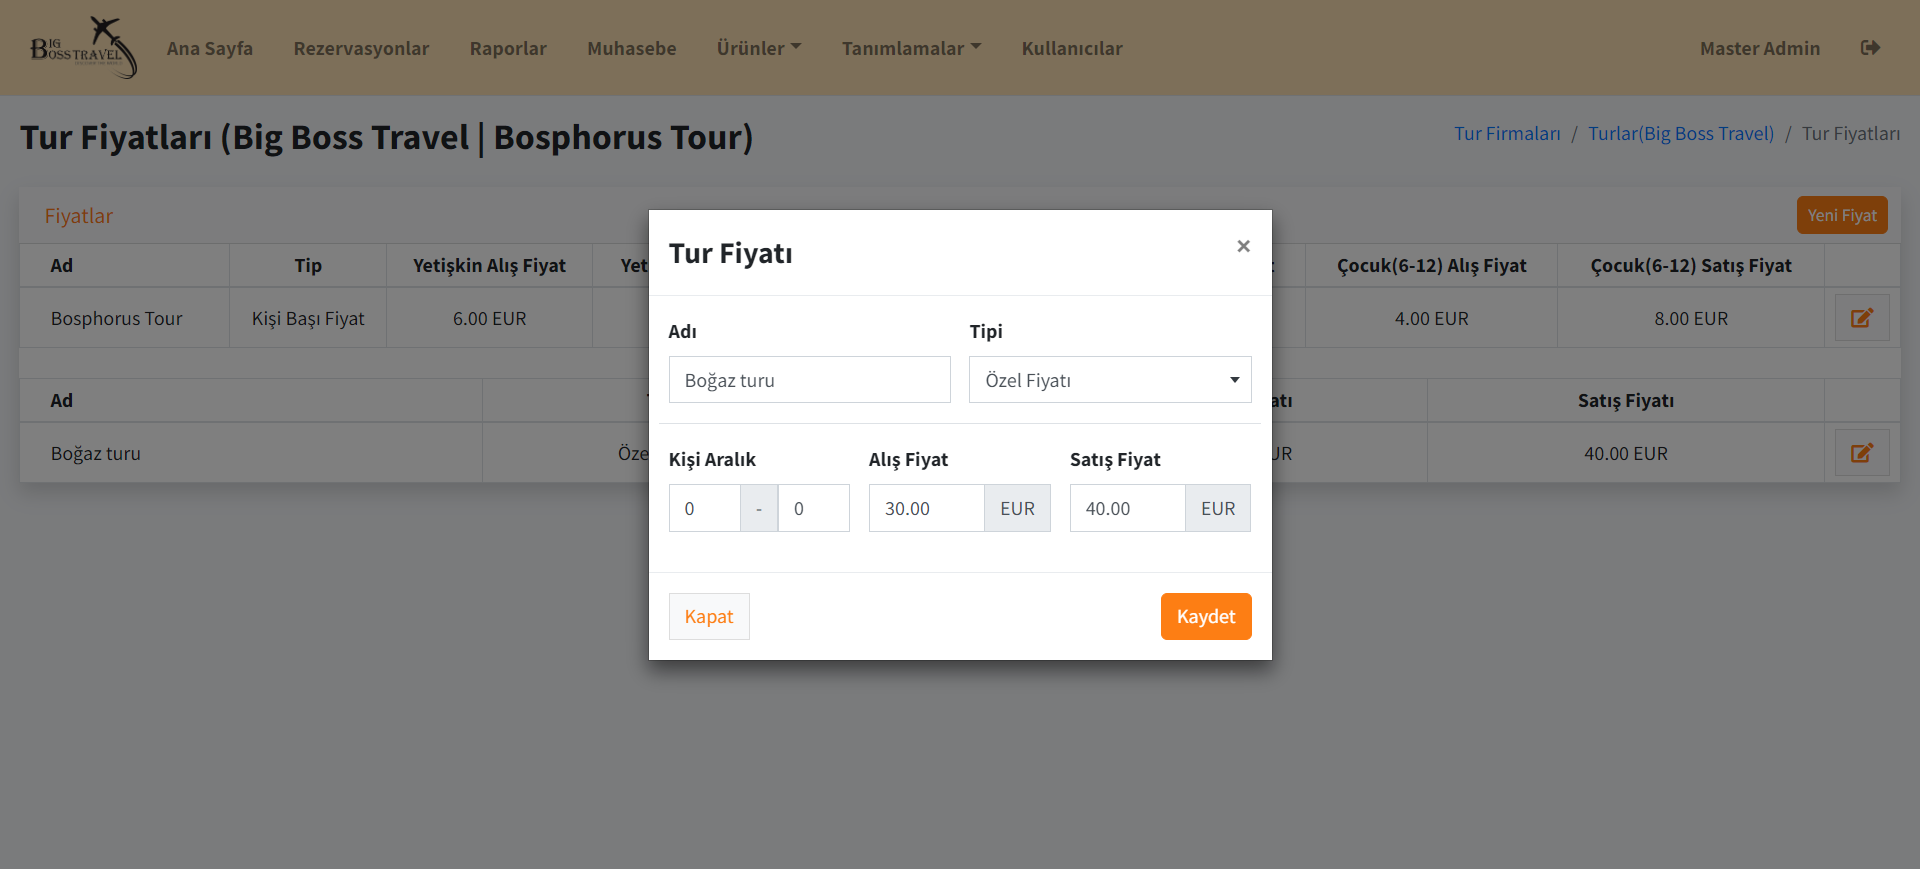Click Çocuk(6-12) Satış Fiyat column header
The height and width of the screenshot is (869, 1920).
pos(1691,266)
